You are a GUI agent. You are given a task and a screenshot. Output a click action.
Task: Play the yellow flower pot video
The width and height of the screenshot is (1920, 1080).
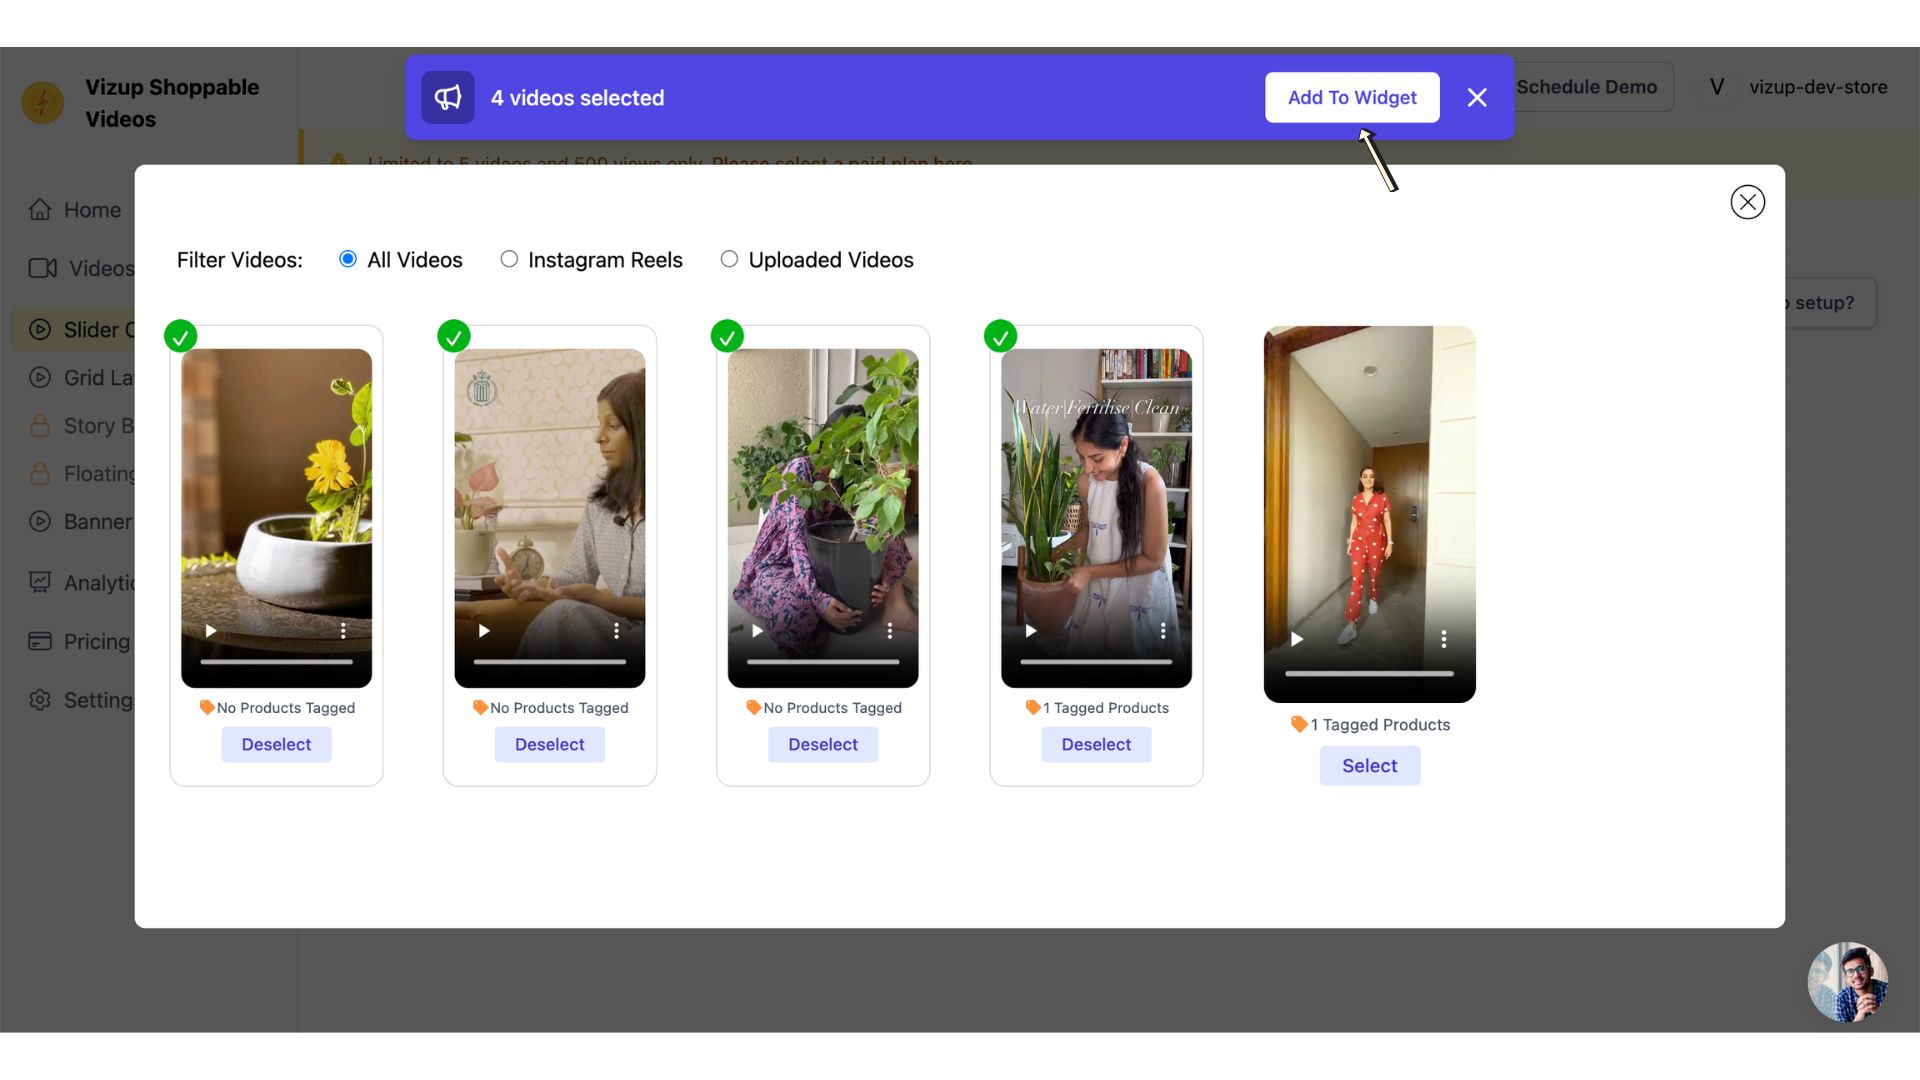tap(211, 631)
